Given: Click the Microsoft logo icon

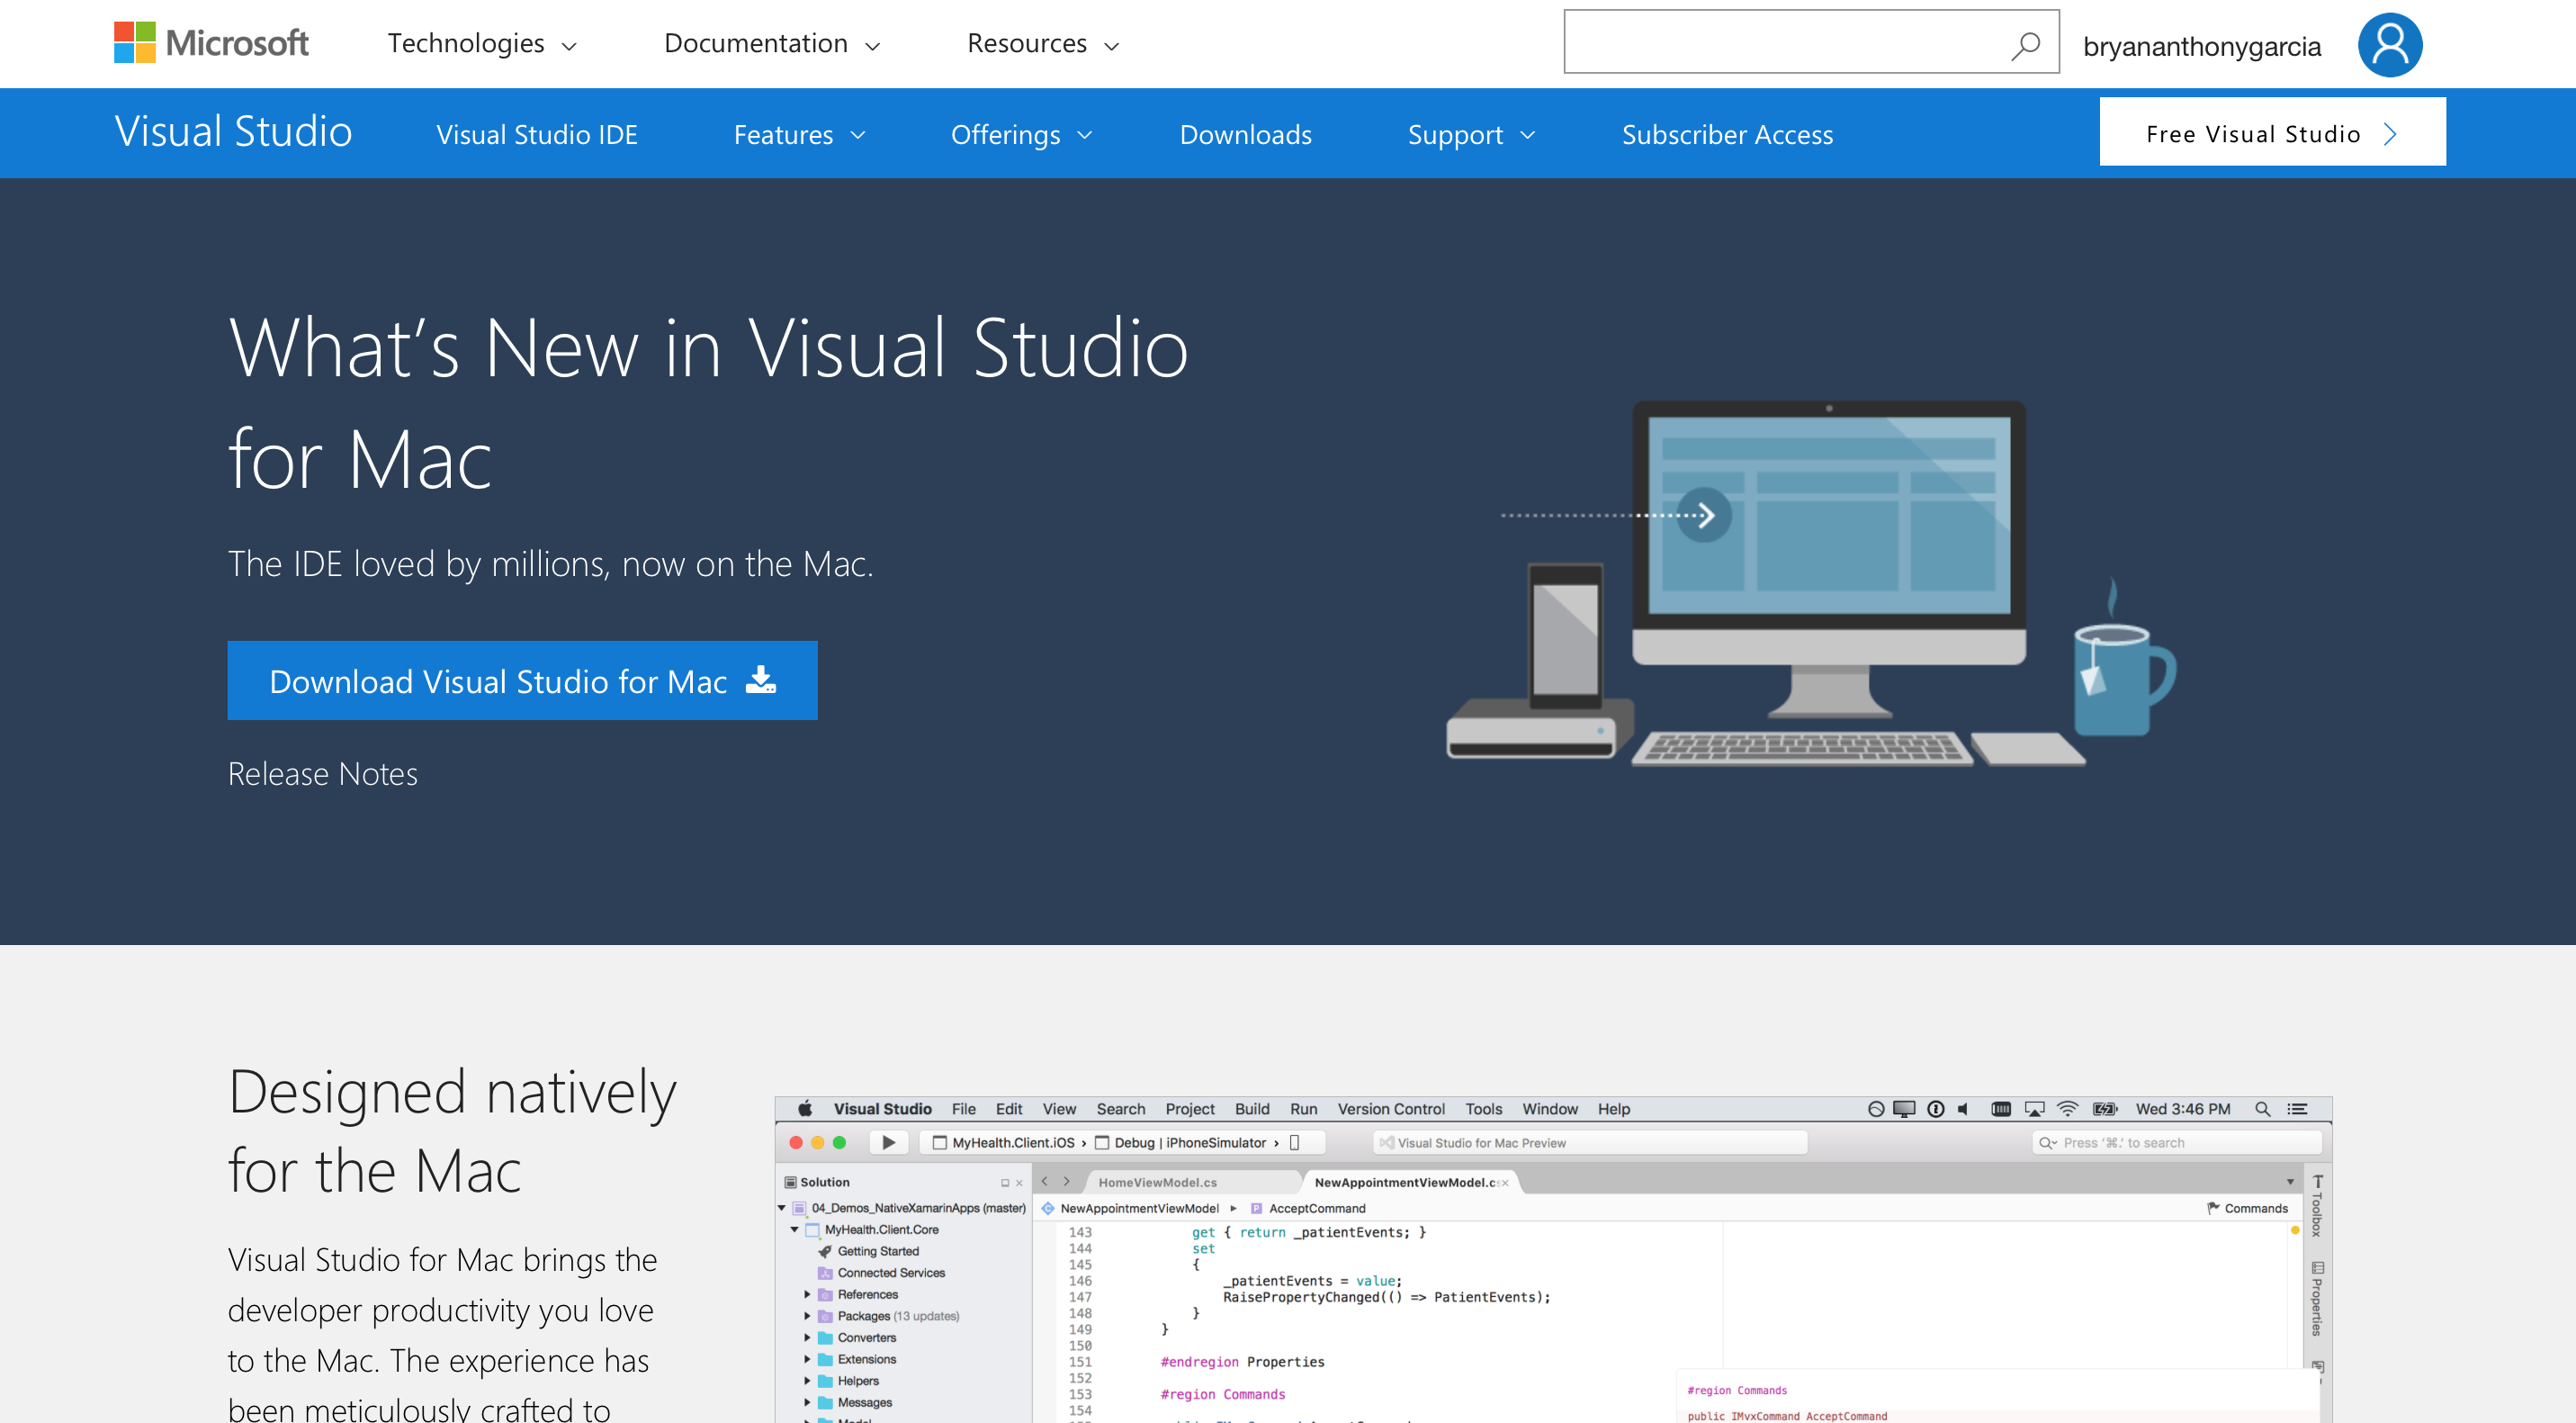Looking at the screenshot, I should coord(133,42).
